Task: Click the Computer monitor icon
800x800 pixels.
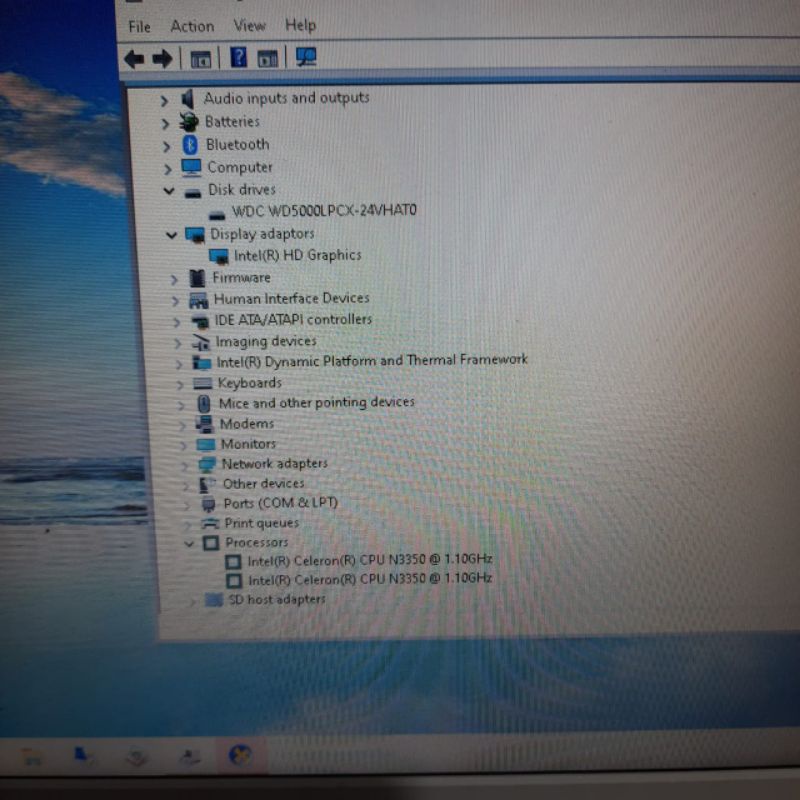Action: click(x=191, y=167)
